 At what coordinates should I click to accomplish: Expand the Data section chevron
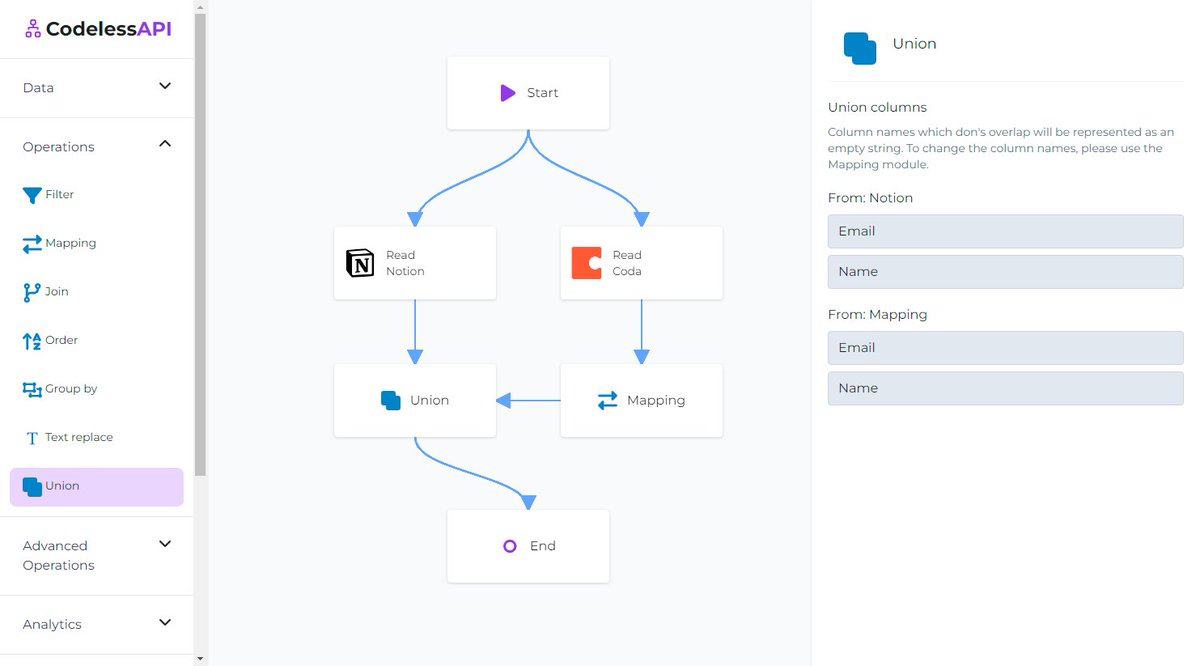pos(165,86)
